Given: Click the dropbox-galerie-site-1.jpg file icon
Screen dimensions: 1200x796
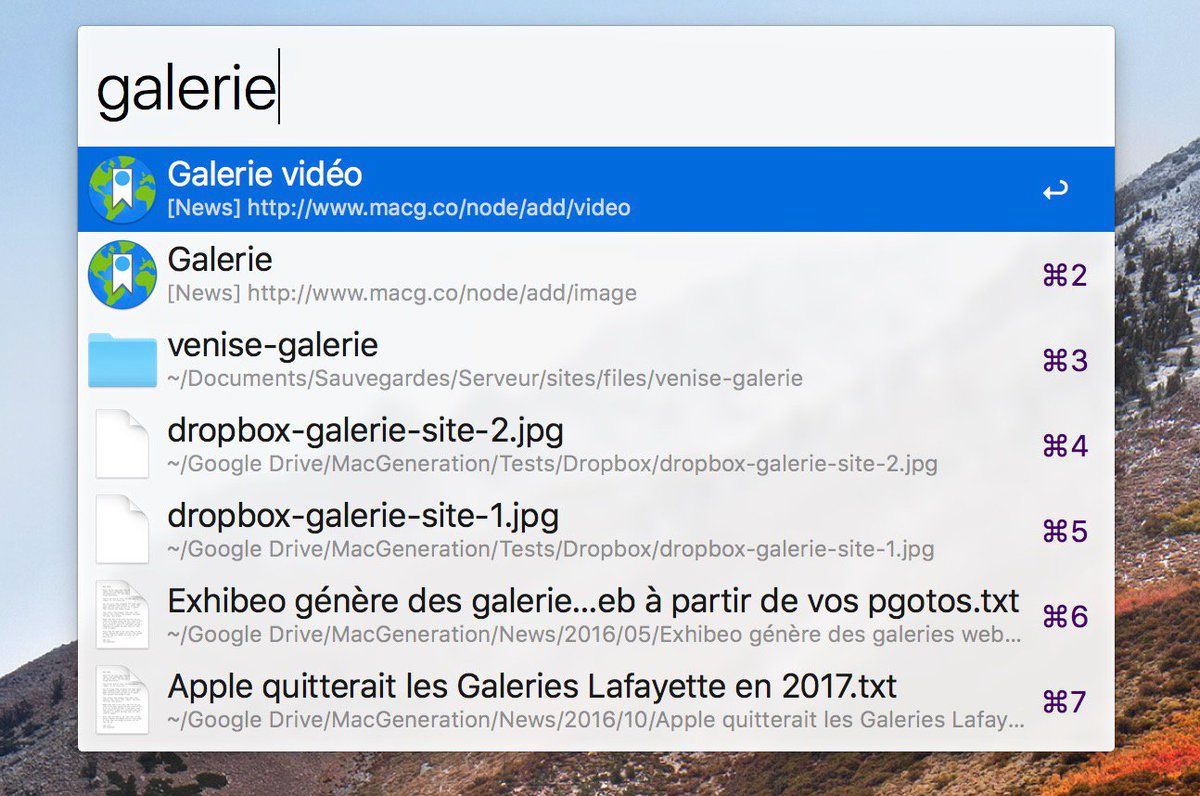Looking at the screenshot, I should point(122,530).
